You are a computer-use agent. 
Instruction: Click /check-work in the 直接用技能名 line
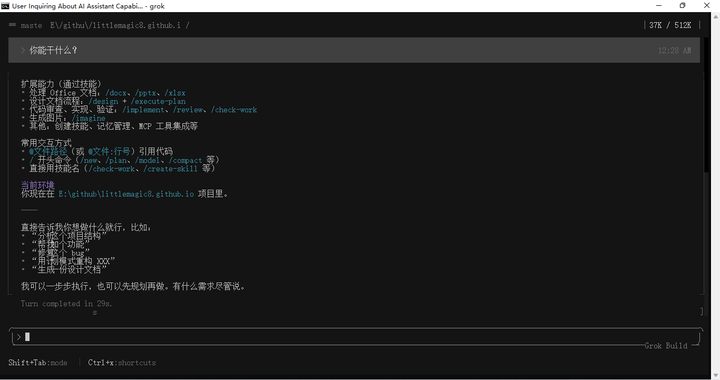[112, 169]
